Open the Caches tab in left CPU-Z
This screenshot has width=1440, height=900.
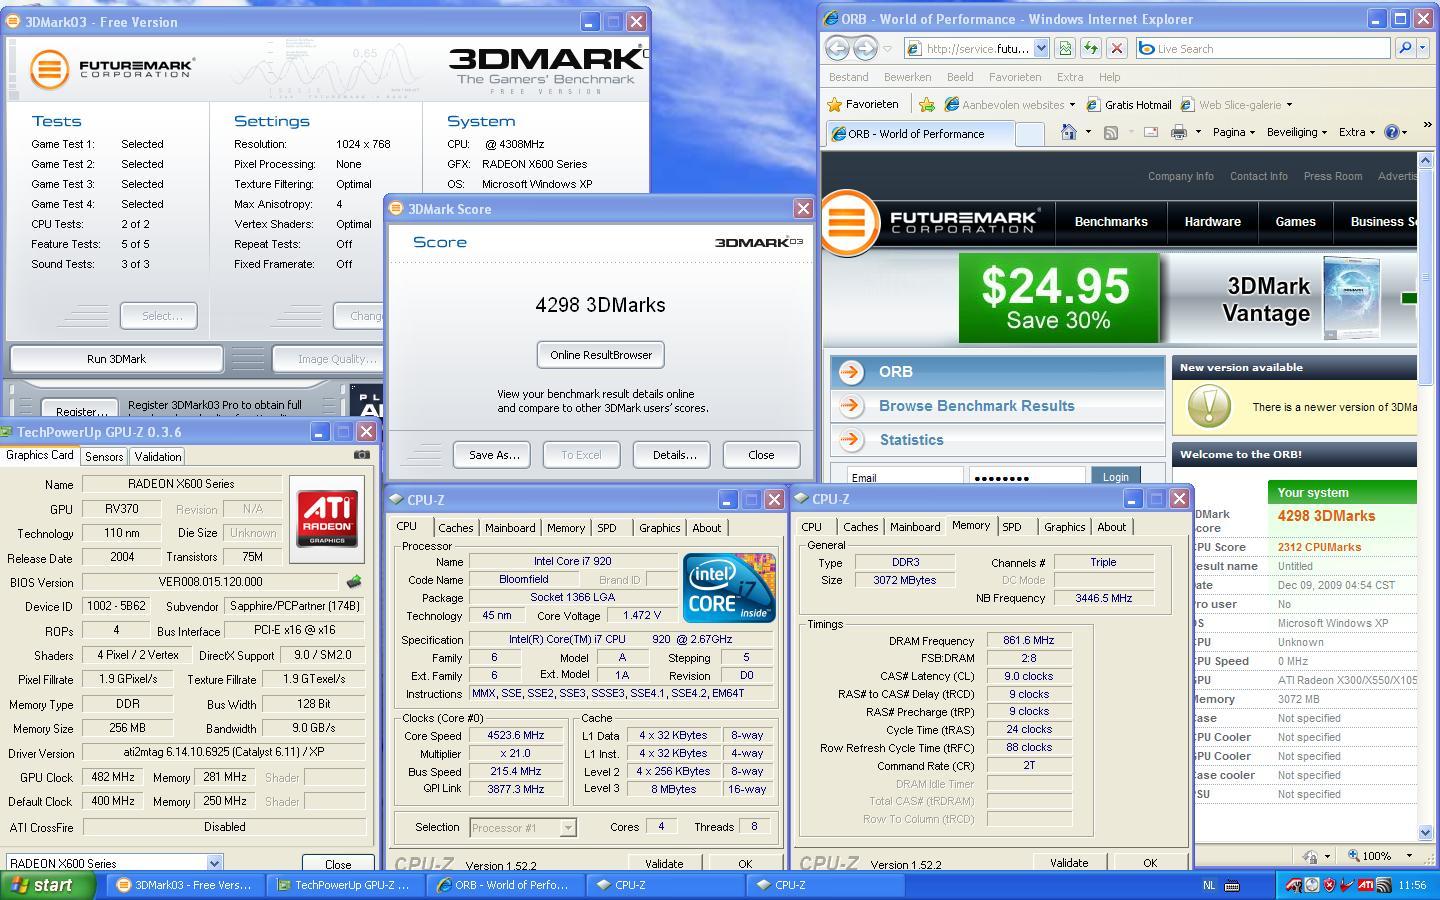pyautogui.click(x=455, y=528)
